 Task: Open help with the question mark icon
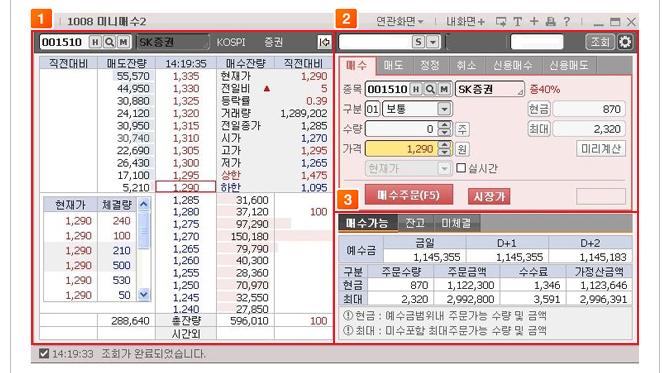coord(567,21)
